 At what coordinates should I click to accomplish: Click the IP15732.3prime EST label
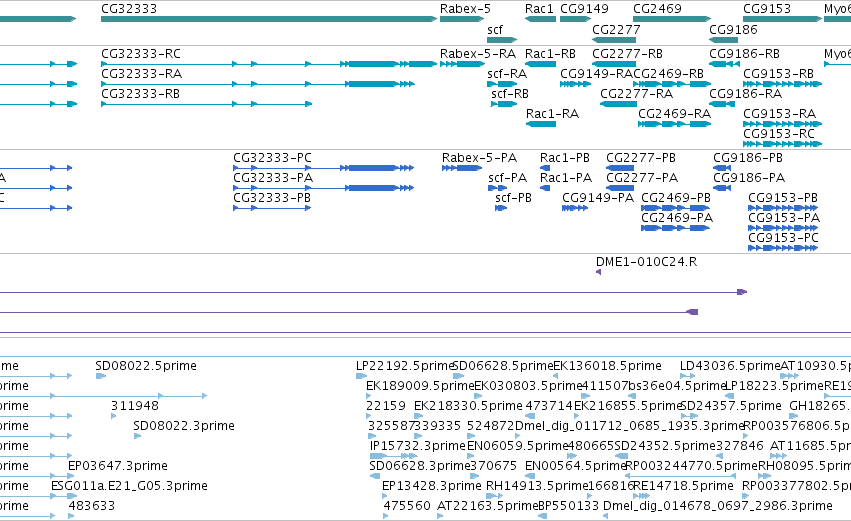coord(418,446)
